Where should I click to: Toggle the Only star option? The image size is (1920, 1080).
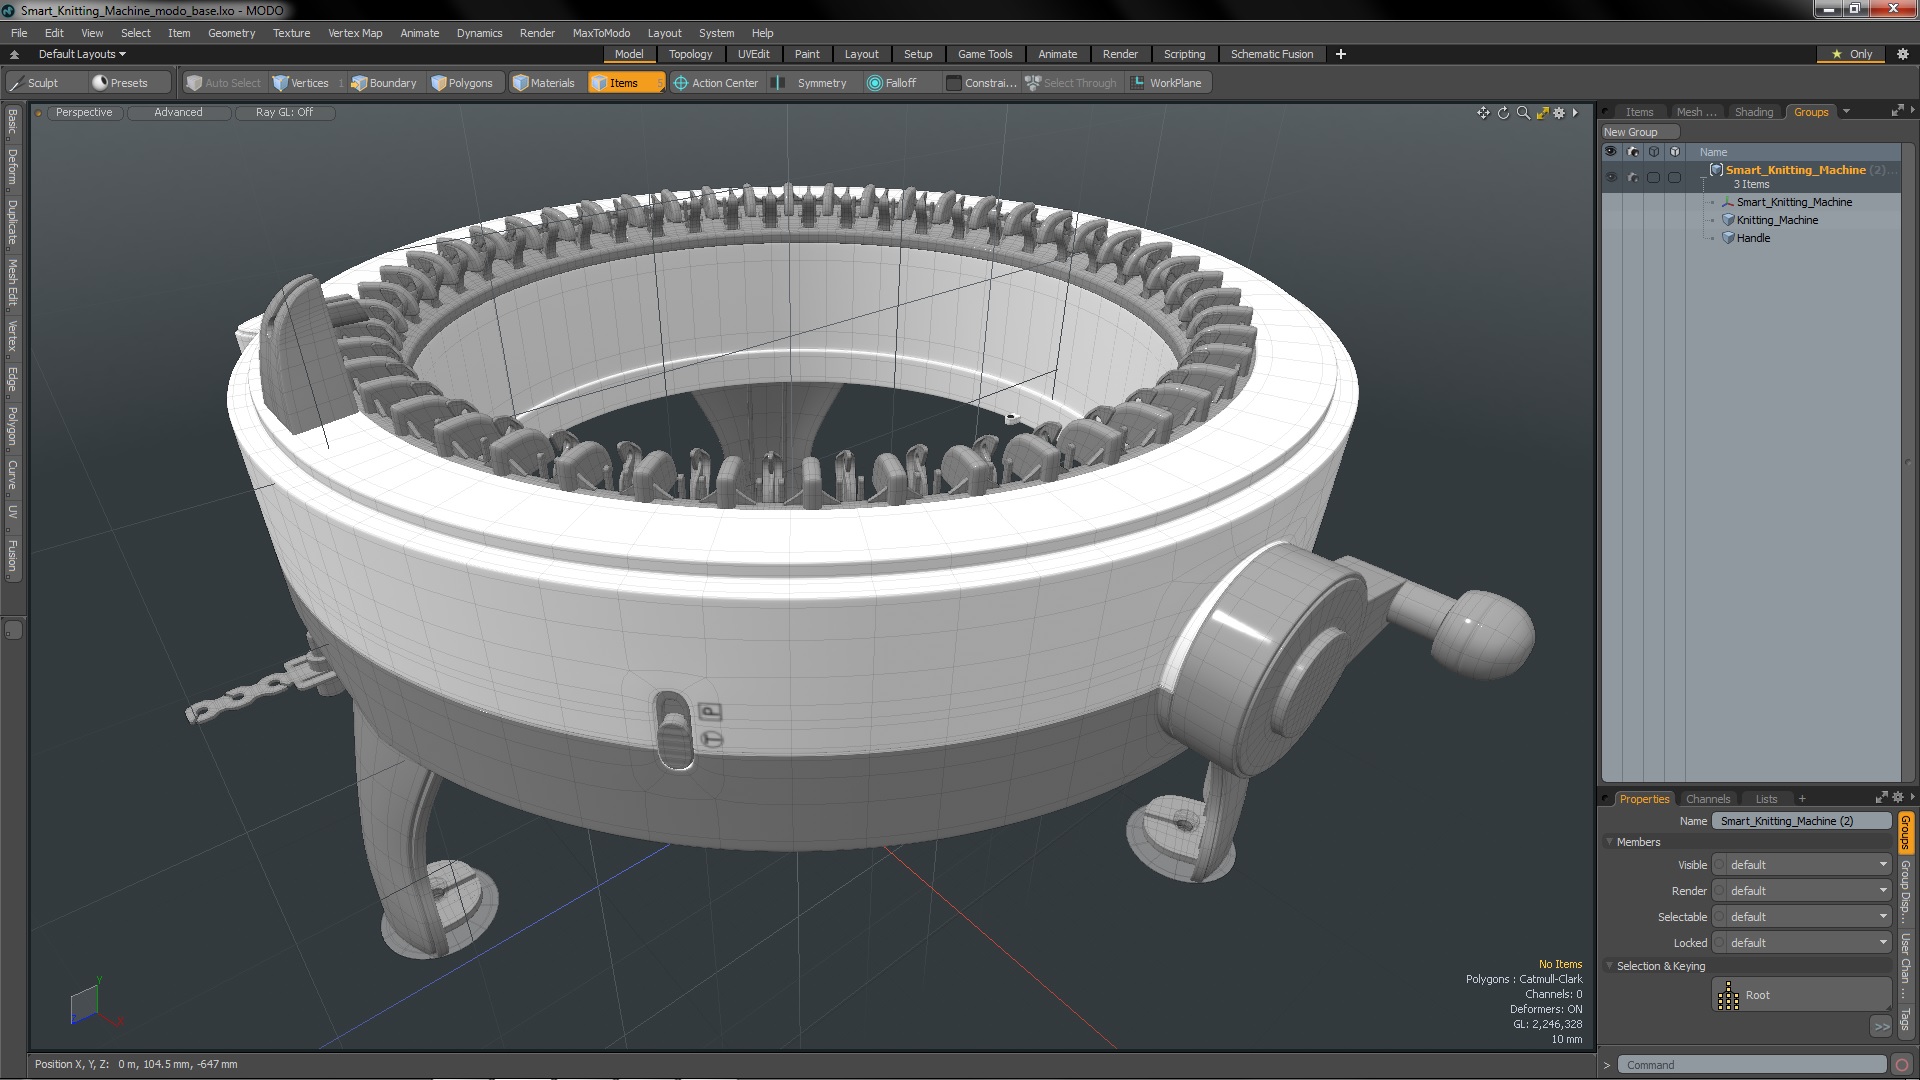point(1852,54)
